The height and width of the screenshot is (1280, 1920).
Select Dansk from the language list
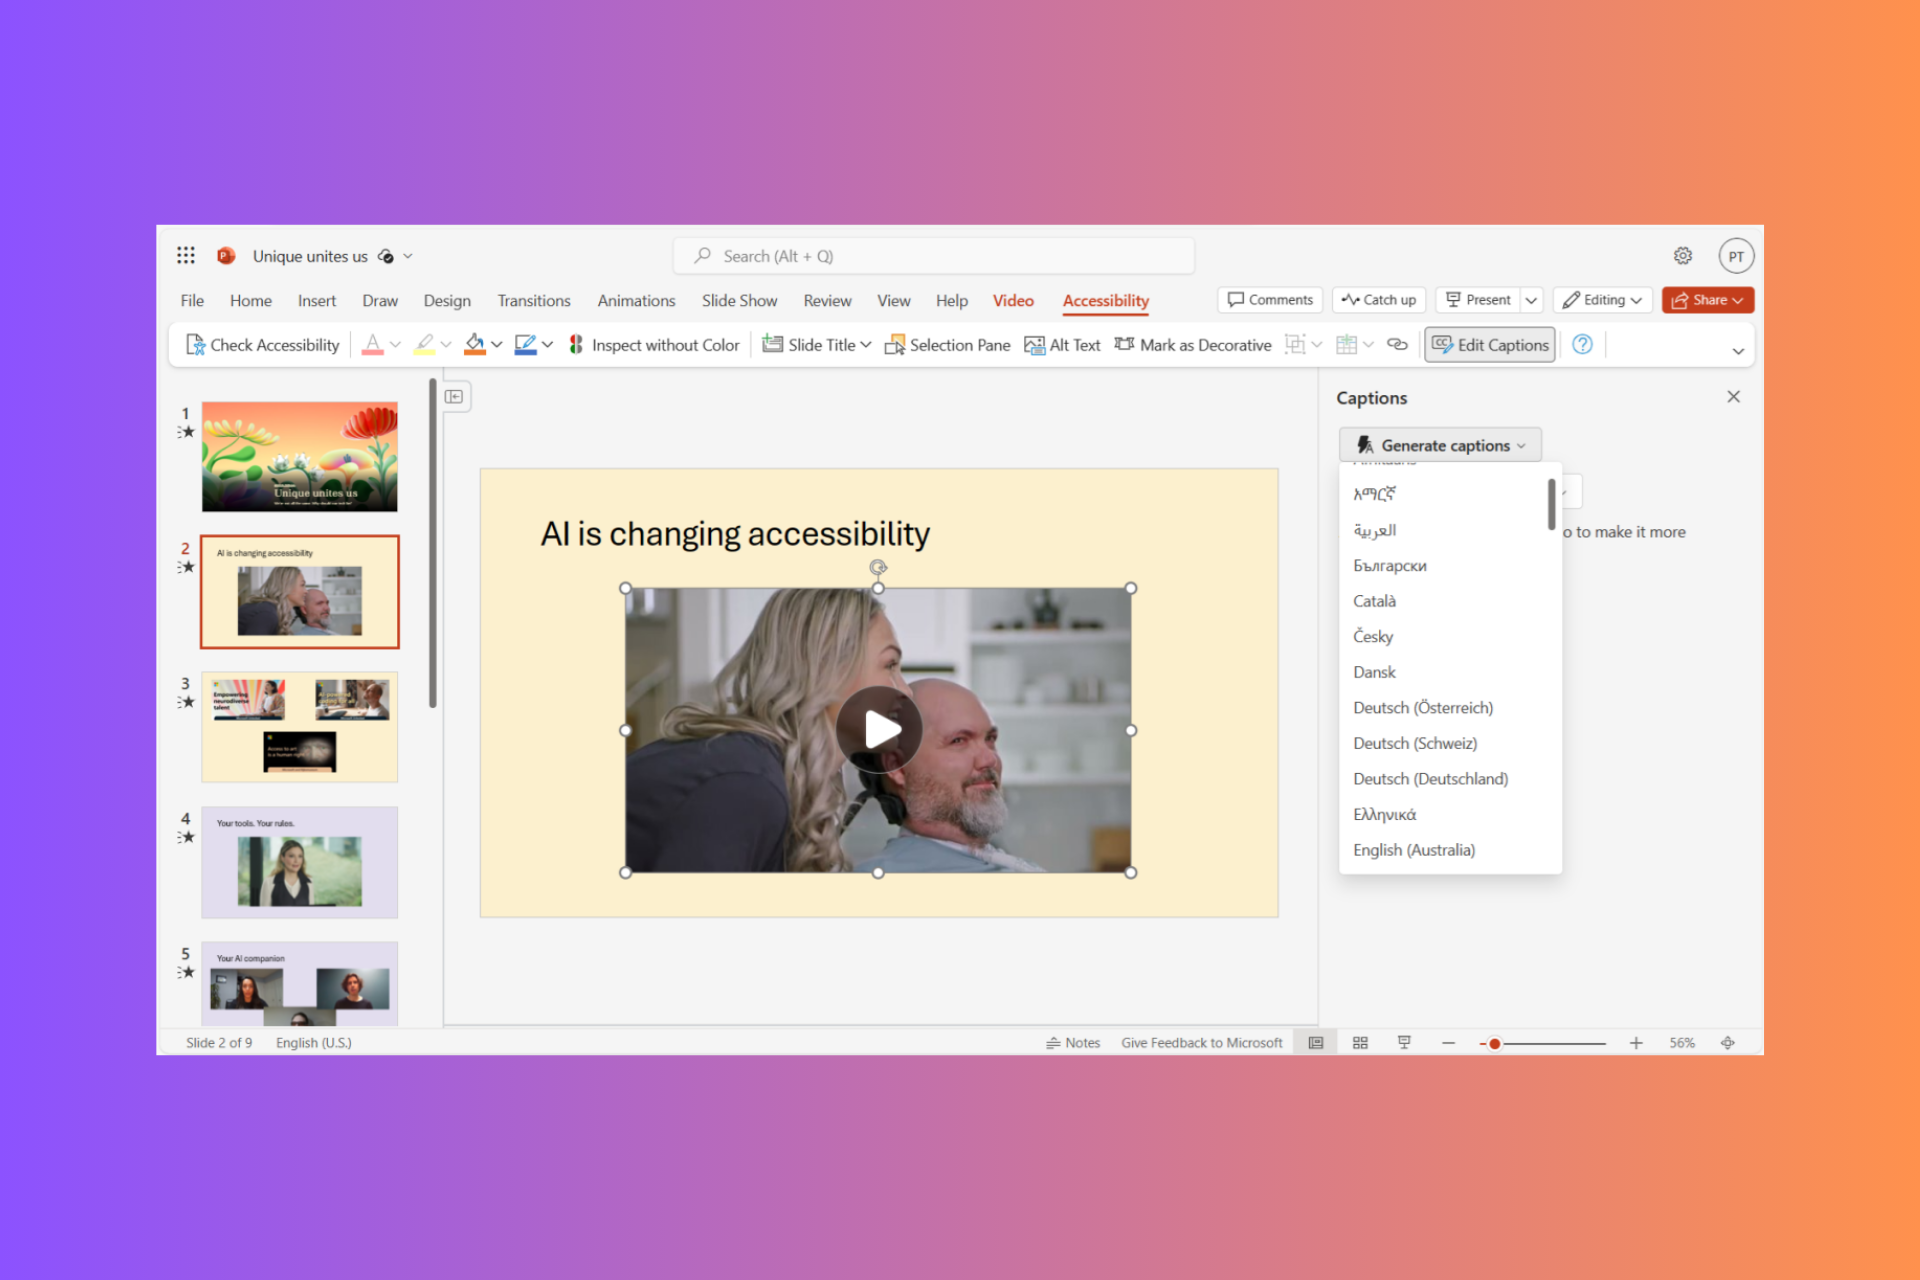coord(1450,672)
